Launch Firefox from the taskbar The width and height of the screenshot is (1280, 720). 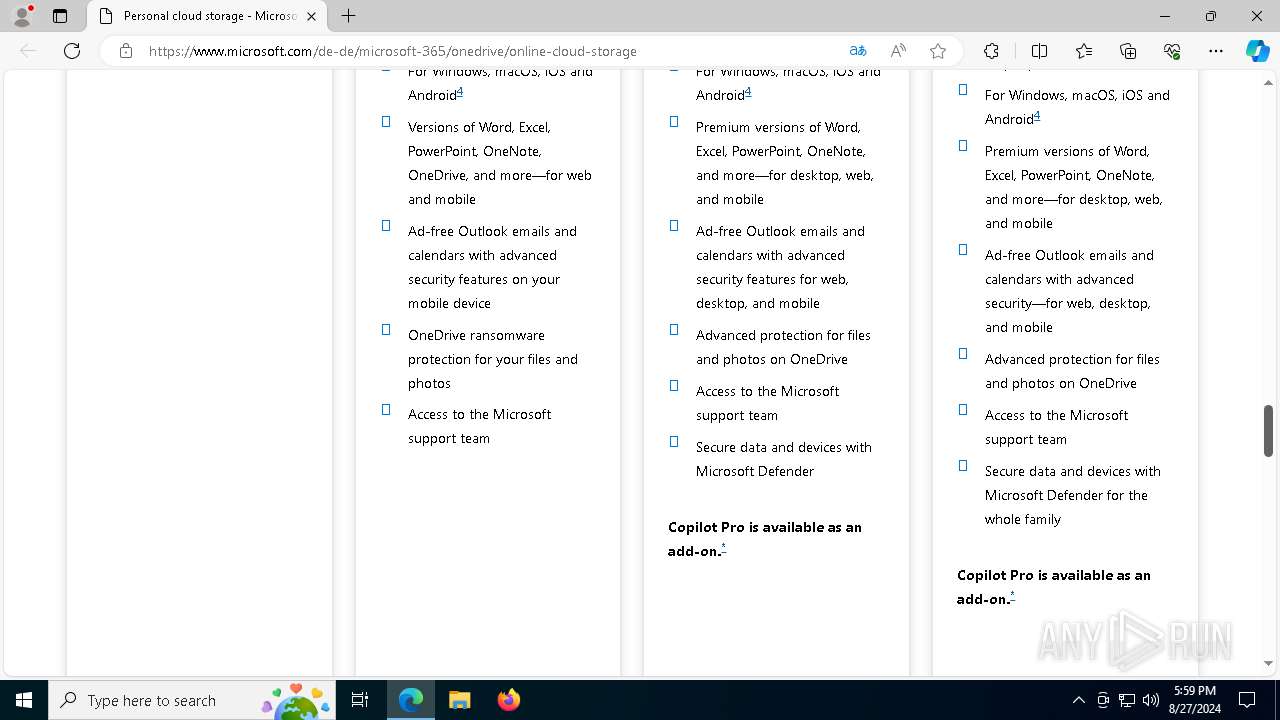point(508,700)
